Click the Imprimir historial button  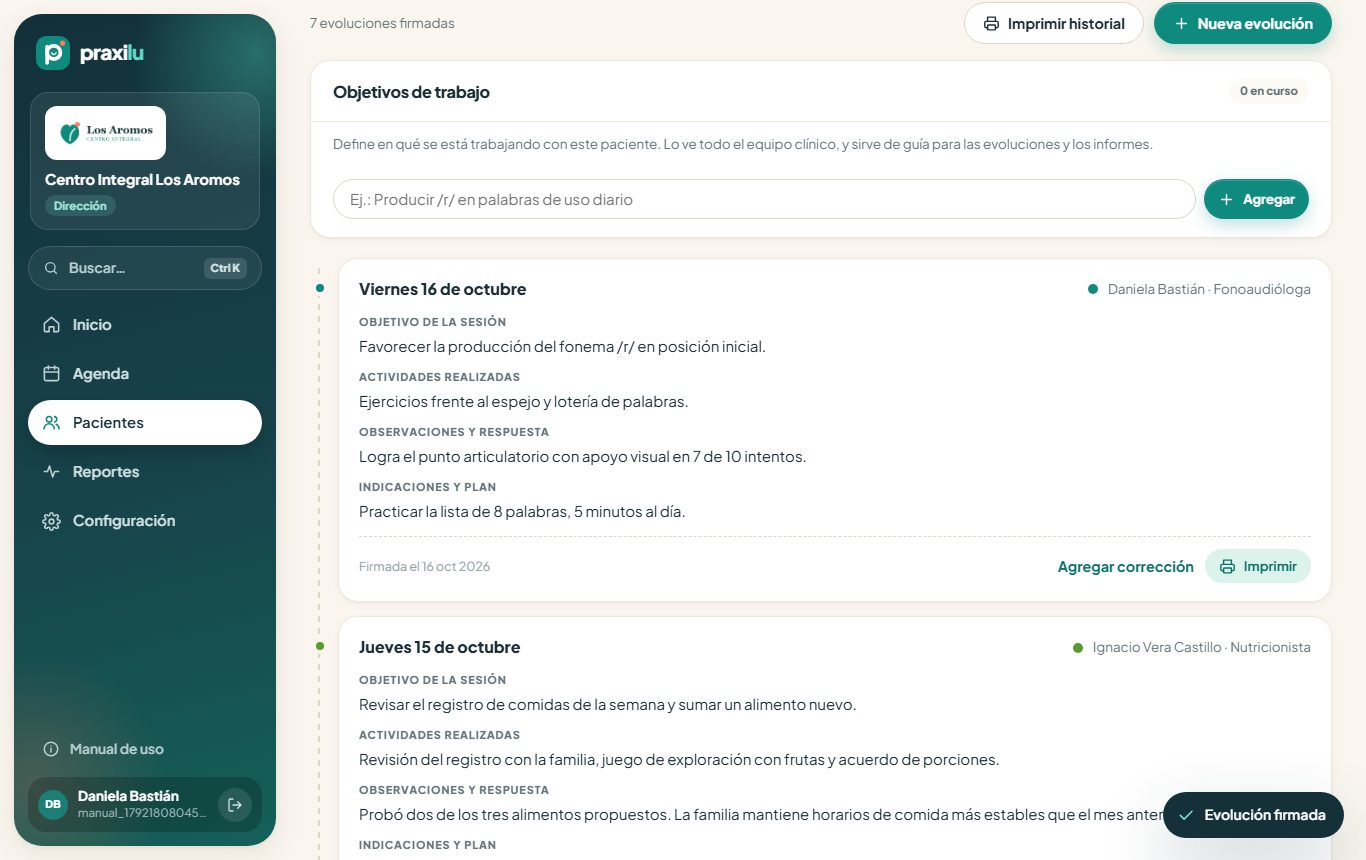(1053, 24)
